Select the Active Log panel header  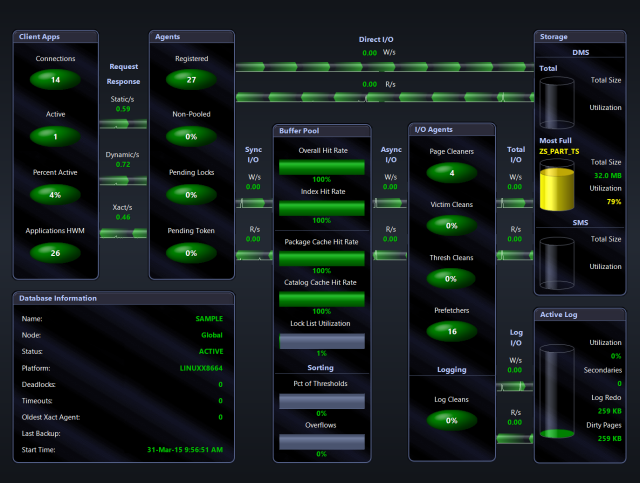point(580,314)
